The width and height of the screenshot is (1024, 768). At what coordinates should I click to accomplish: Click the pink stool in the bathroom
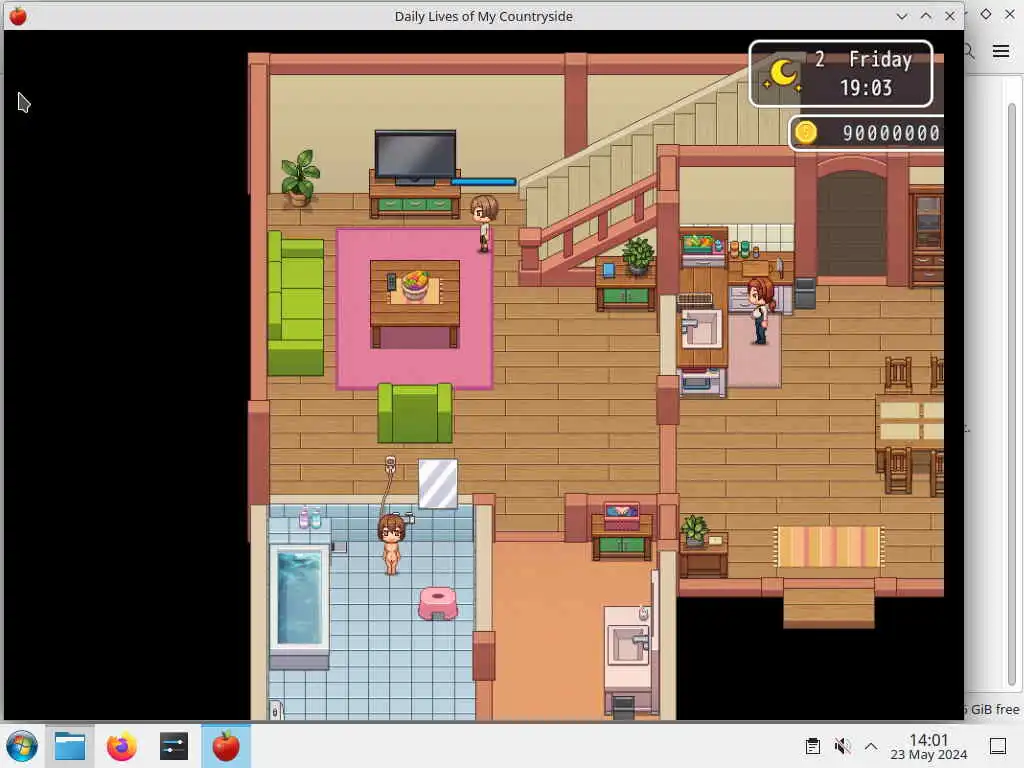point(438,603)
